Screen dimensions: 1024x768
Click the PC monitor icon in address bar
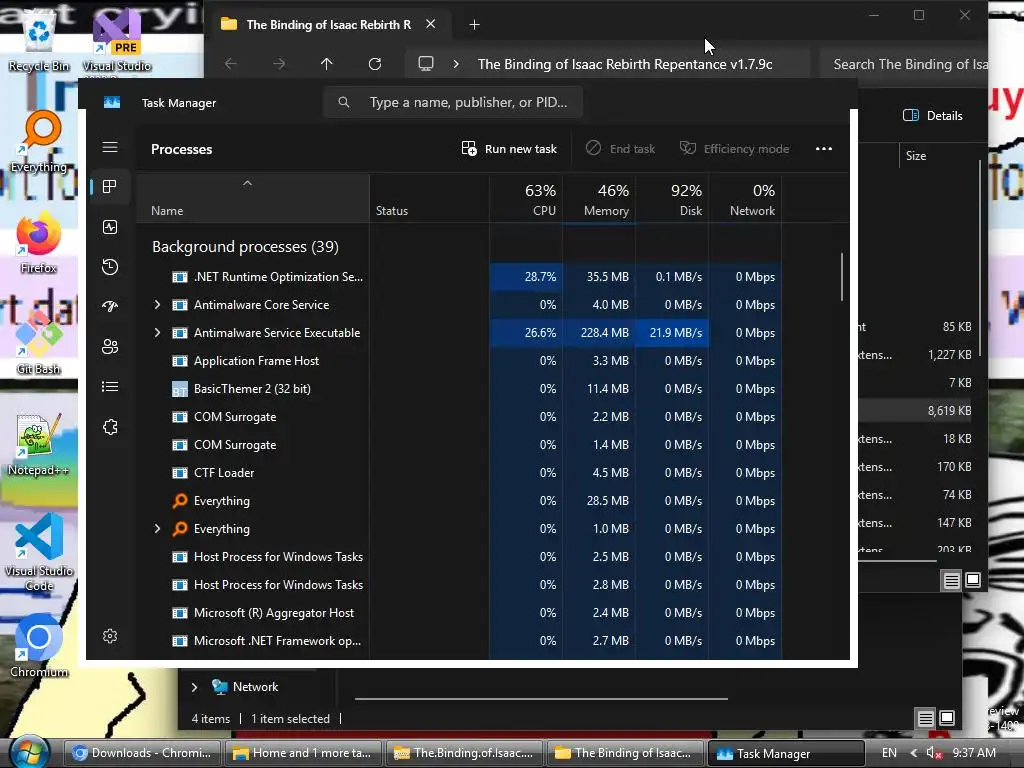(x=426, y=63)
